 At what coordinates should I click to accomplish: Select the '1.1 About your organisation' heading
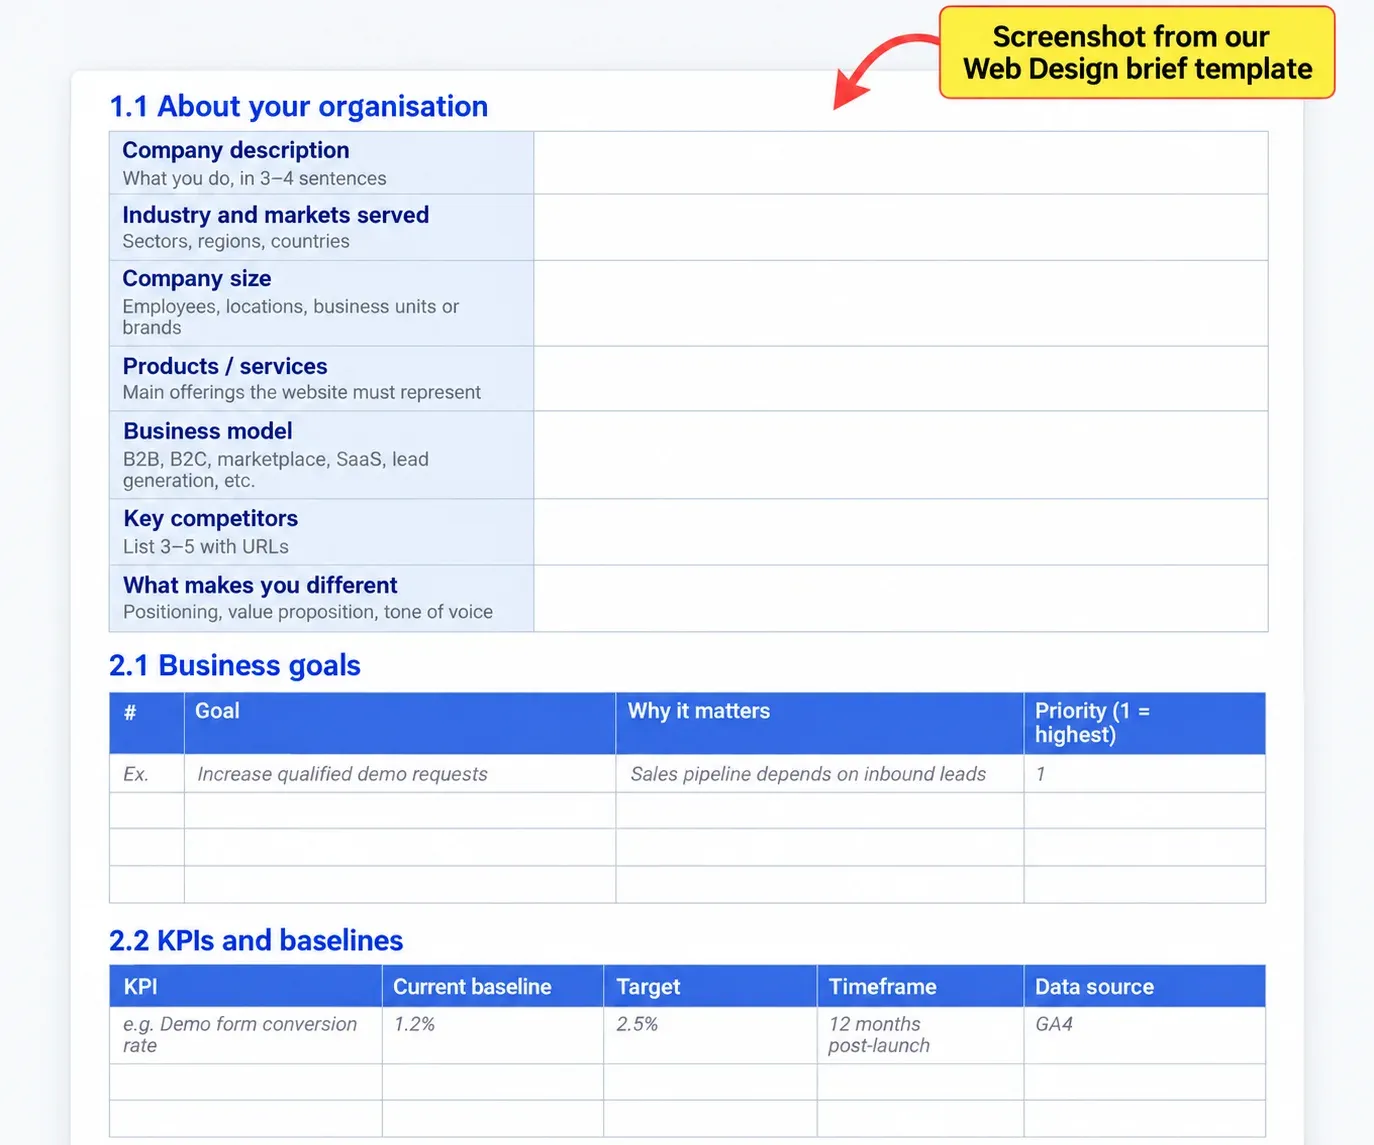(x=298, y=106)
